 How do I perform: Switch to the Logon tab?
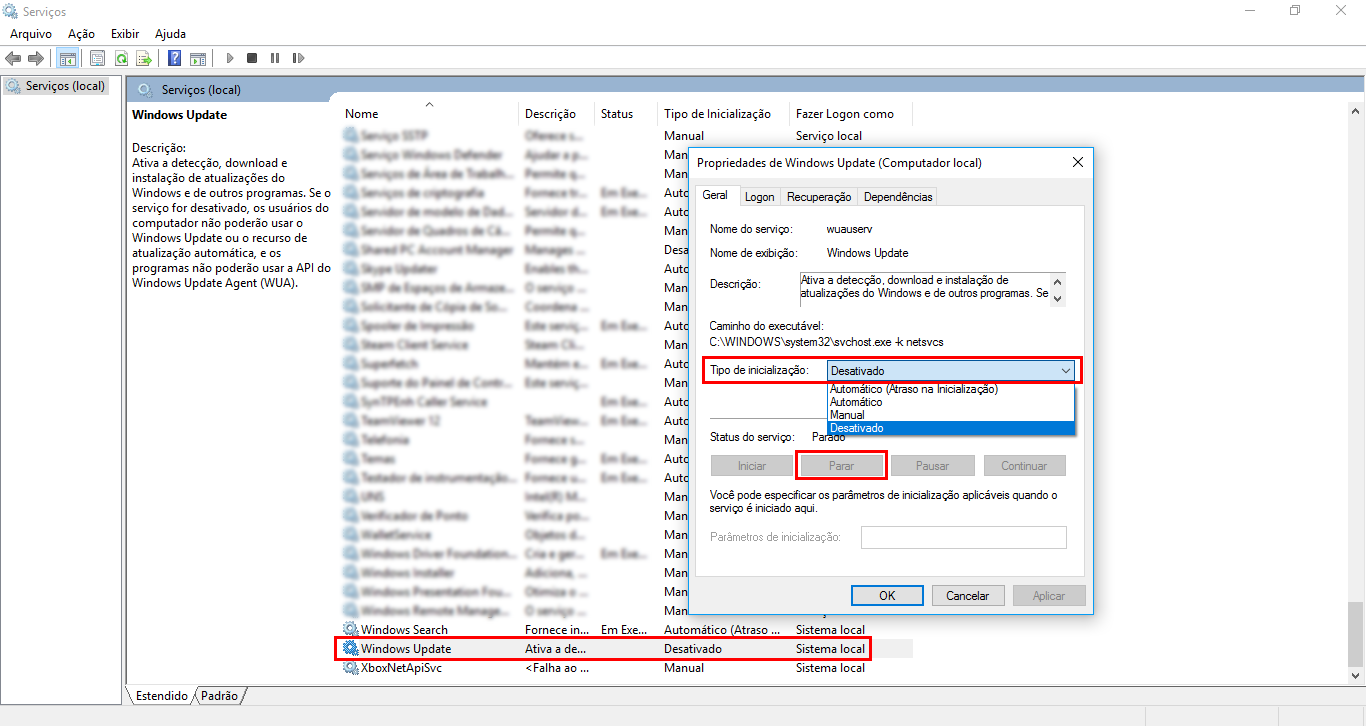[x=760, y=197]
